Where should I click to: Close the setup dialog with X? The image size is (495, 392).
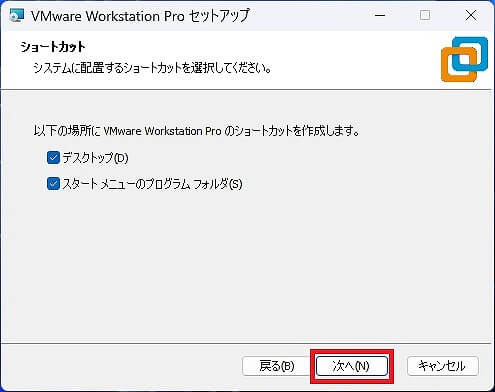coord(471,15)
